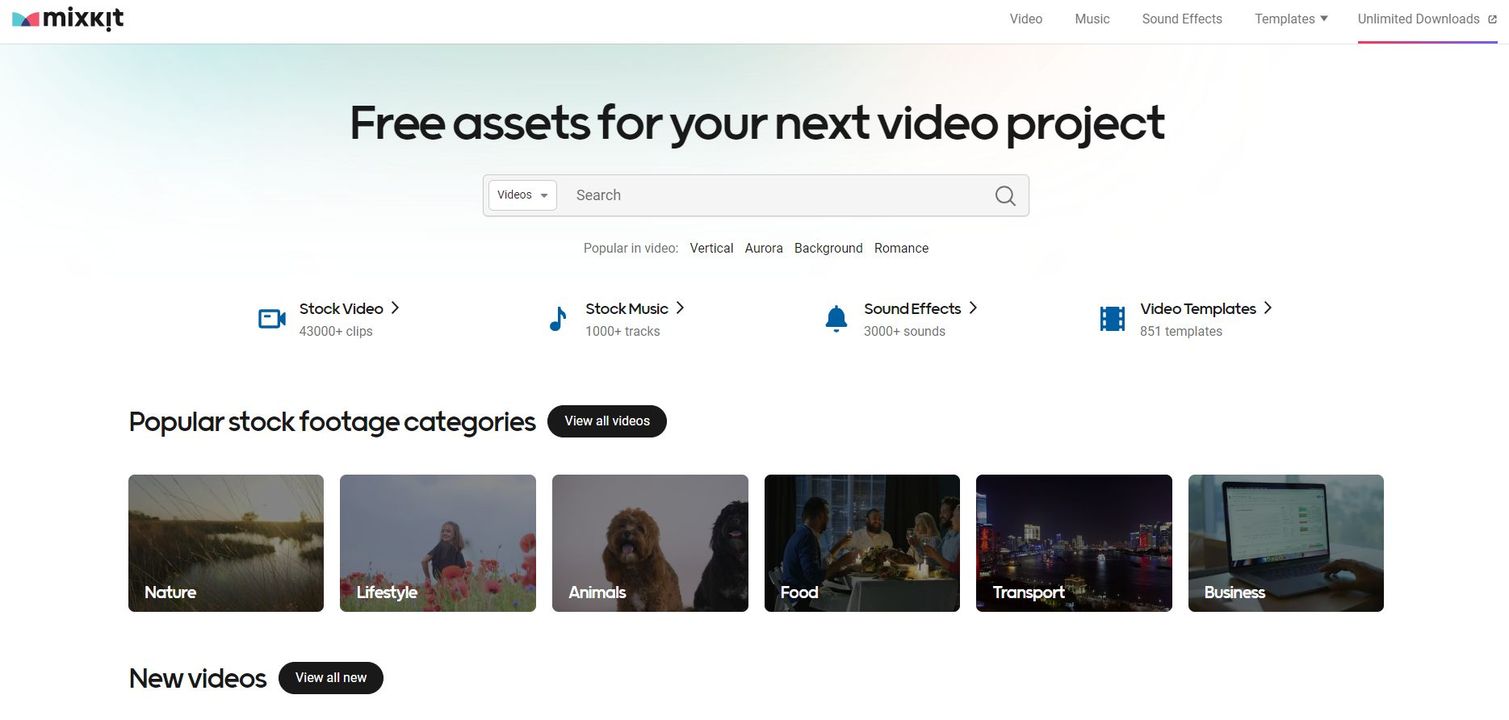The height and width of the screenshot is (720, 1509).
Task: Open the Nature category thumbnail
Action: pyautogui.click(x=226, y=543)
